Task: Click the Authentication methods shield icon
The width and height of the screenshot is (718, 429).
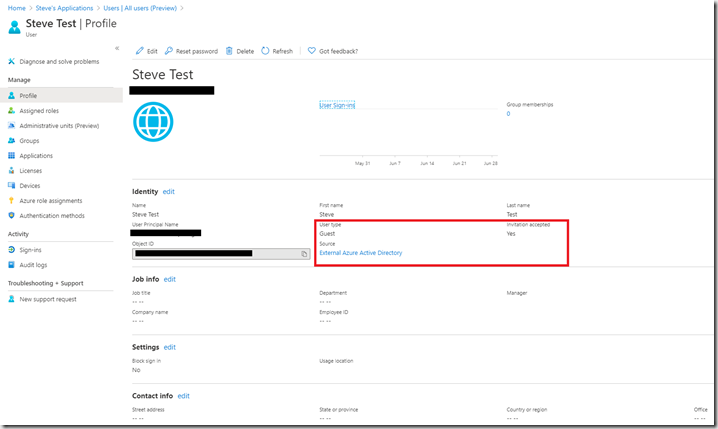Action: 11,215
